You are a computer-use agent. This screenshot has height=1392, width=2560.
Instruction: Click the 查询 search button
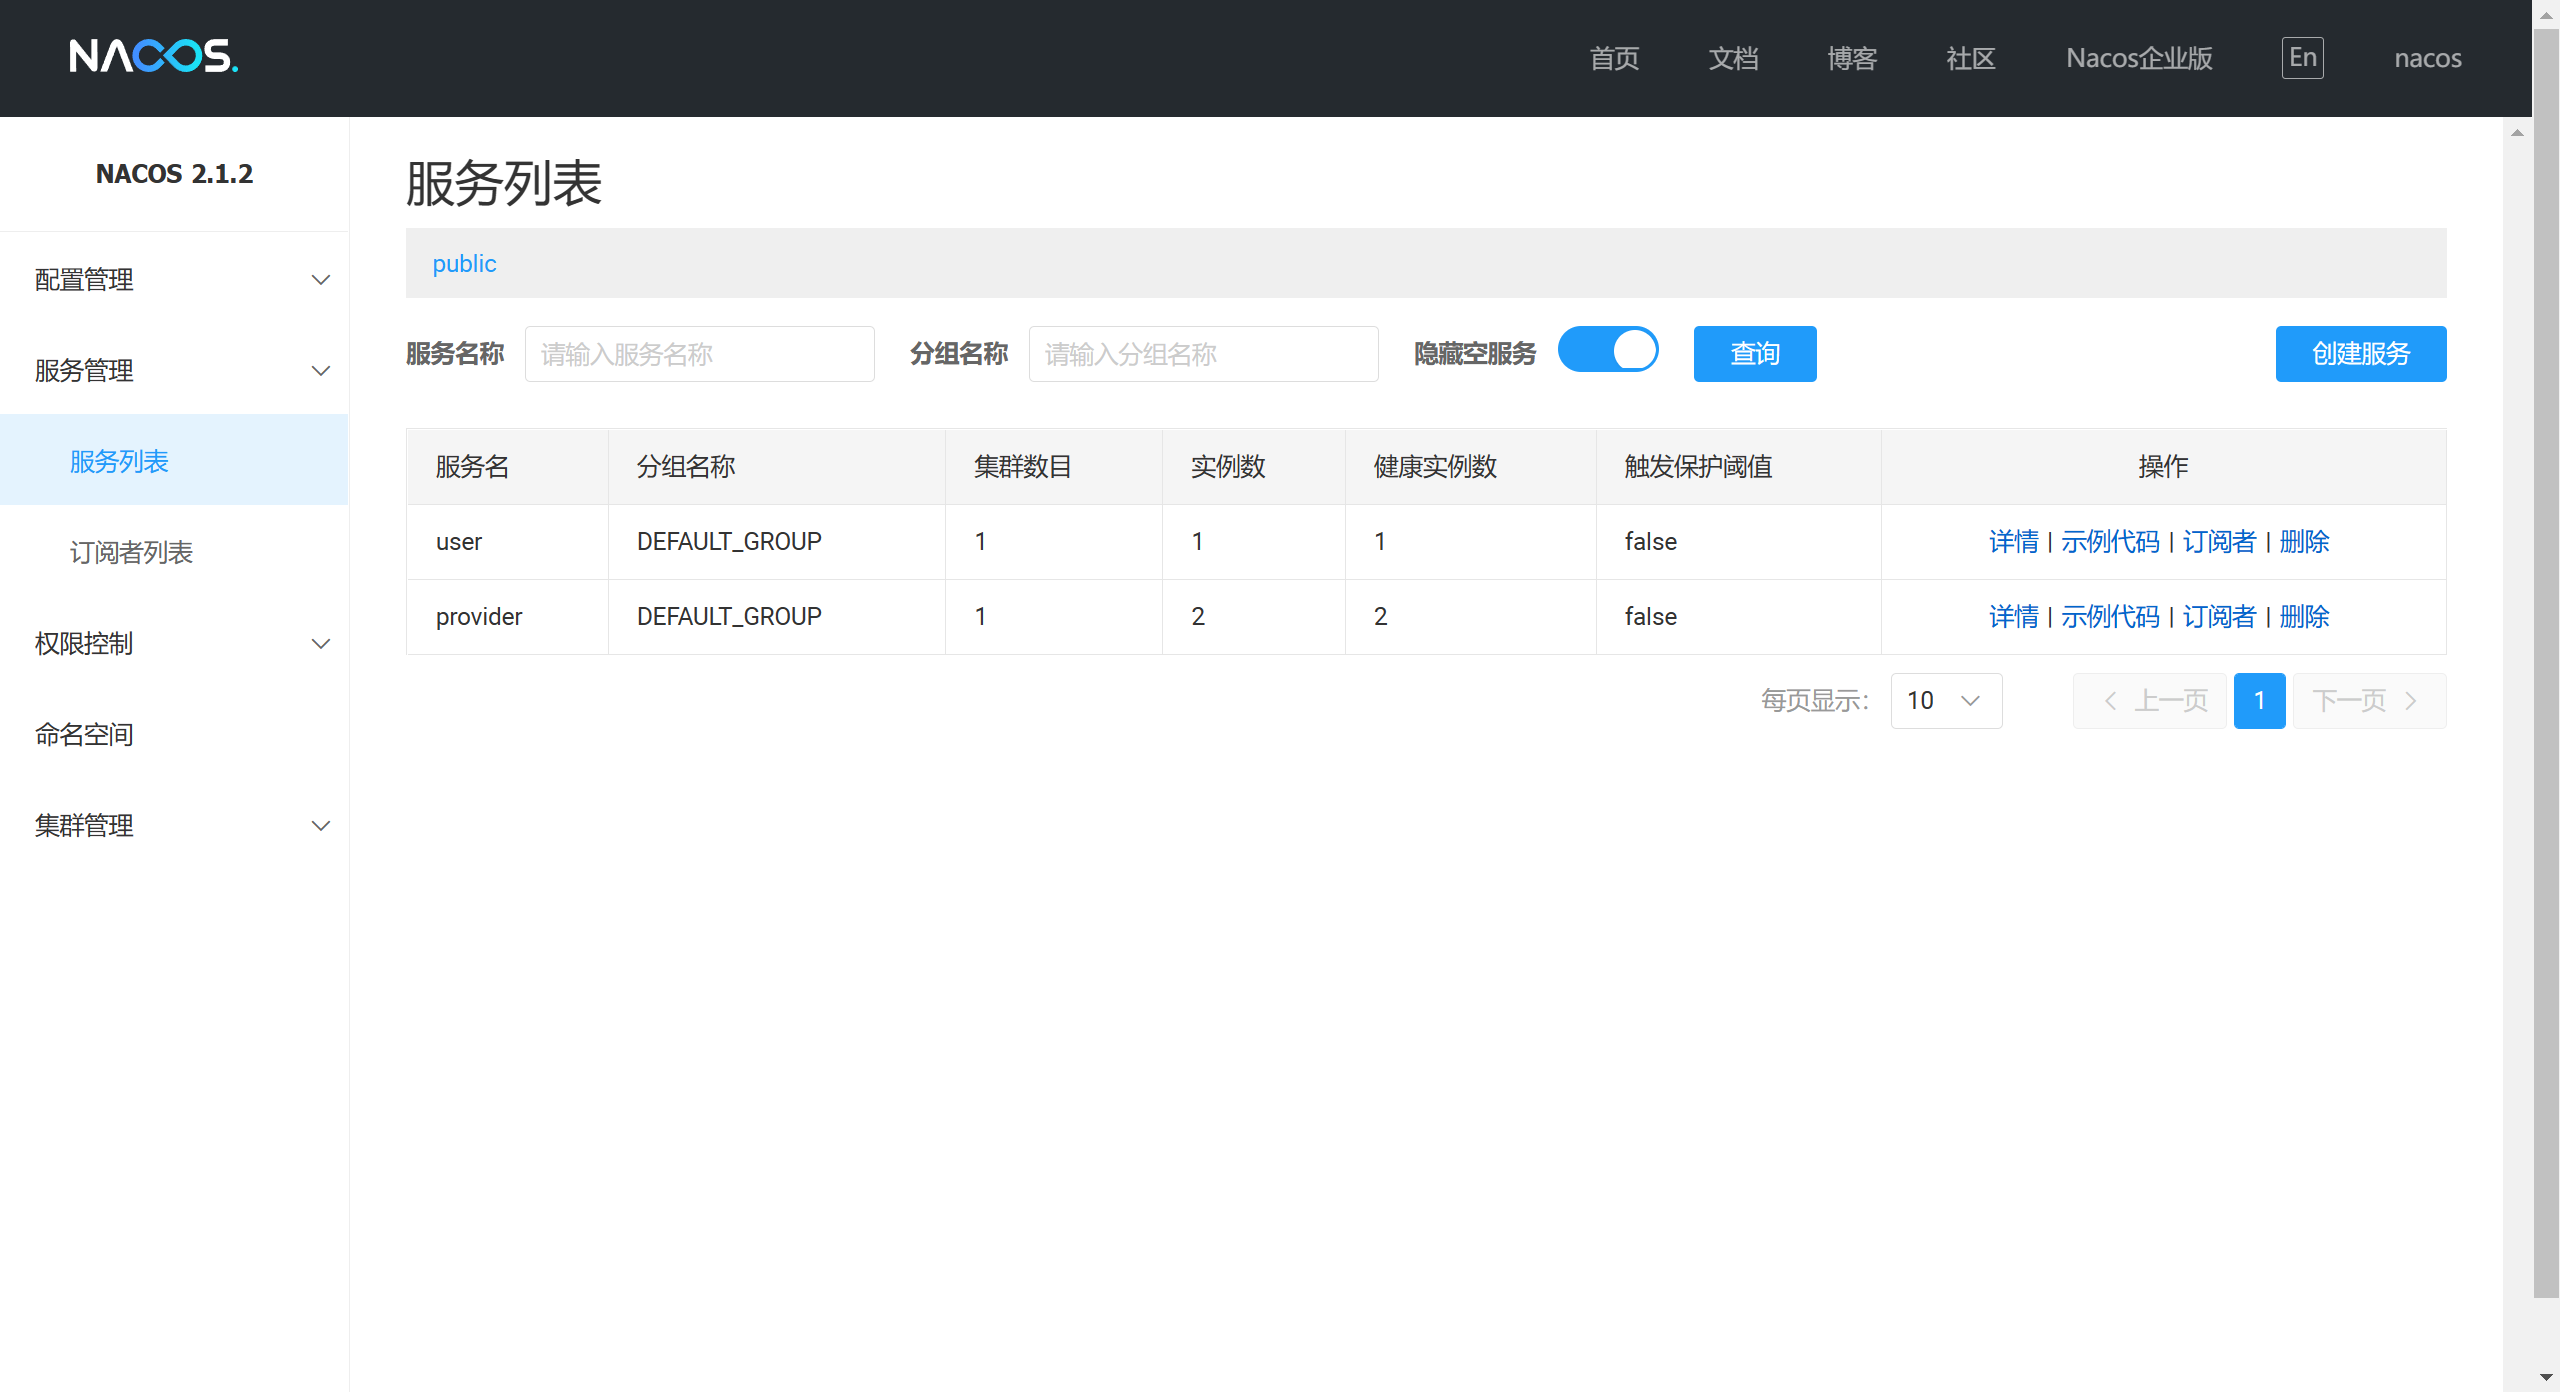1755,354
